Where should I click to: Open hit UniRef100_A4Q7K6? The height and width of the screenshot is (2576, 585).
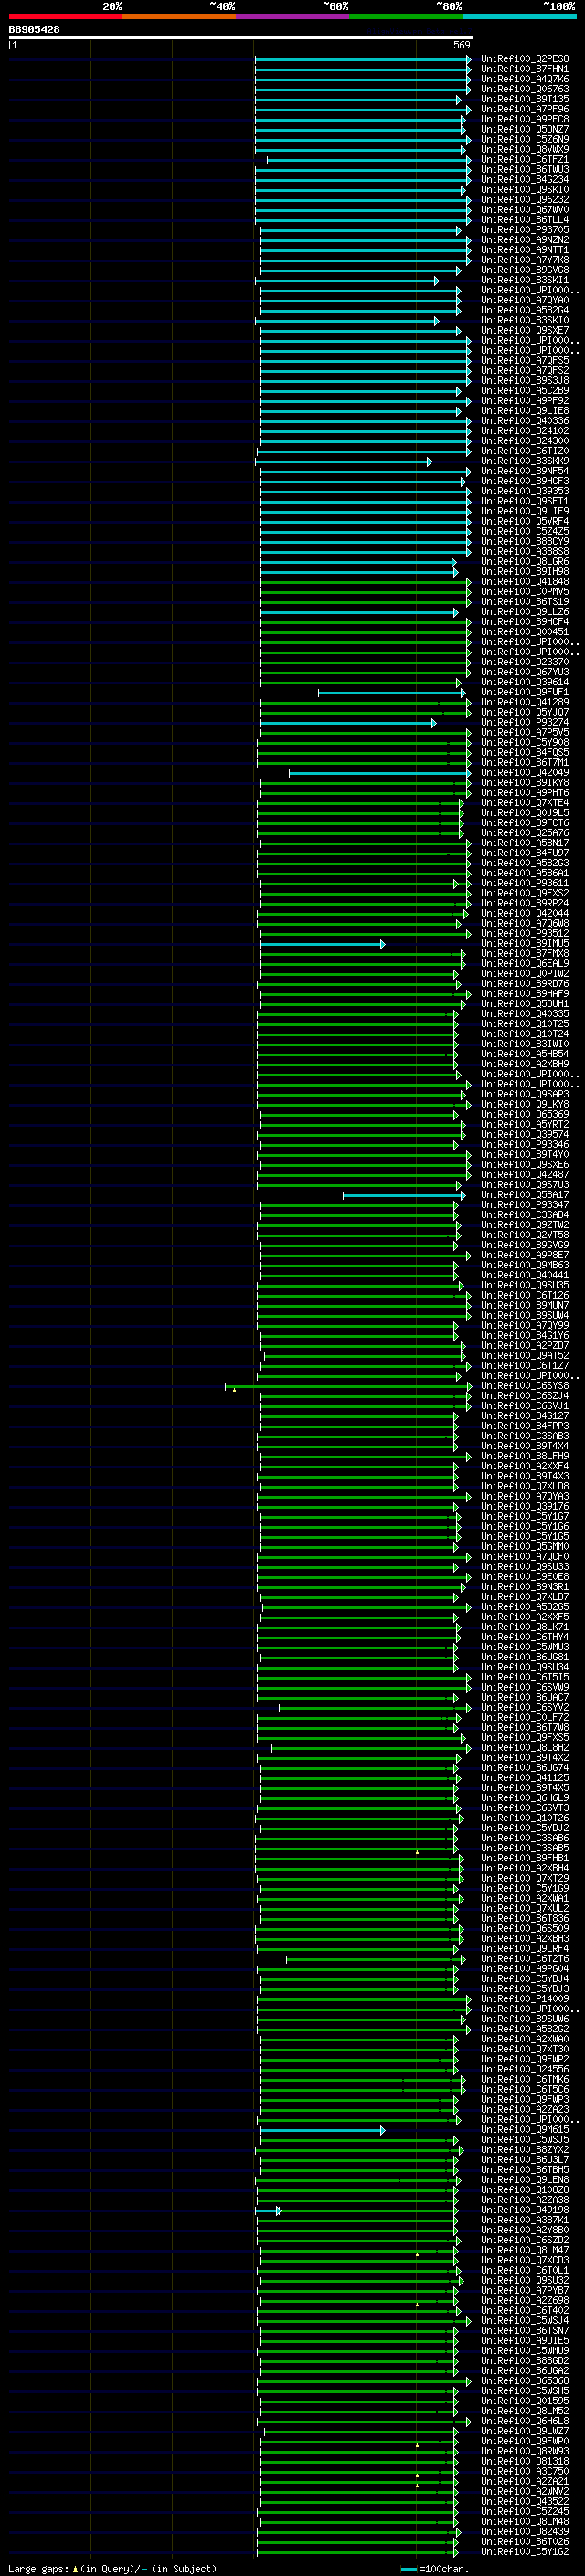tap(525, 79)
